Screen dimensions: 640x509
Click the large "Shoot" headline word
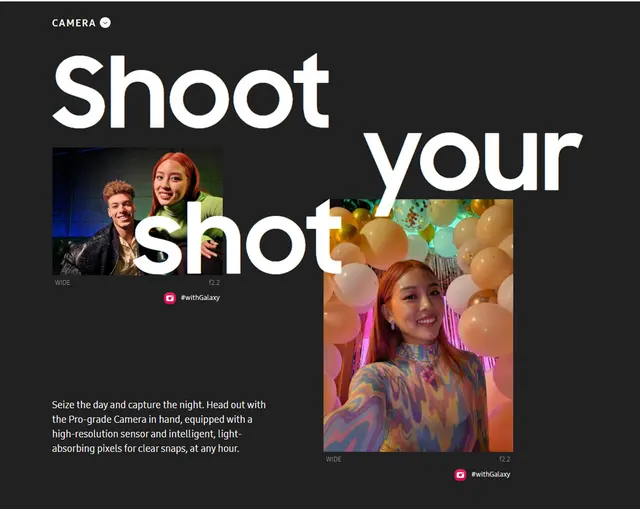pos(191,91)
